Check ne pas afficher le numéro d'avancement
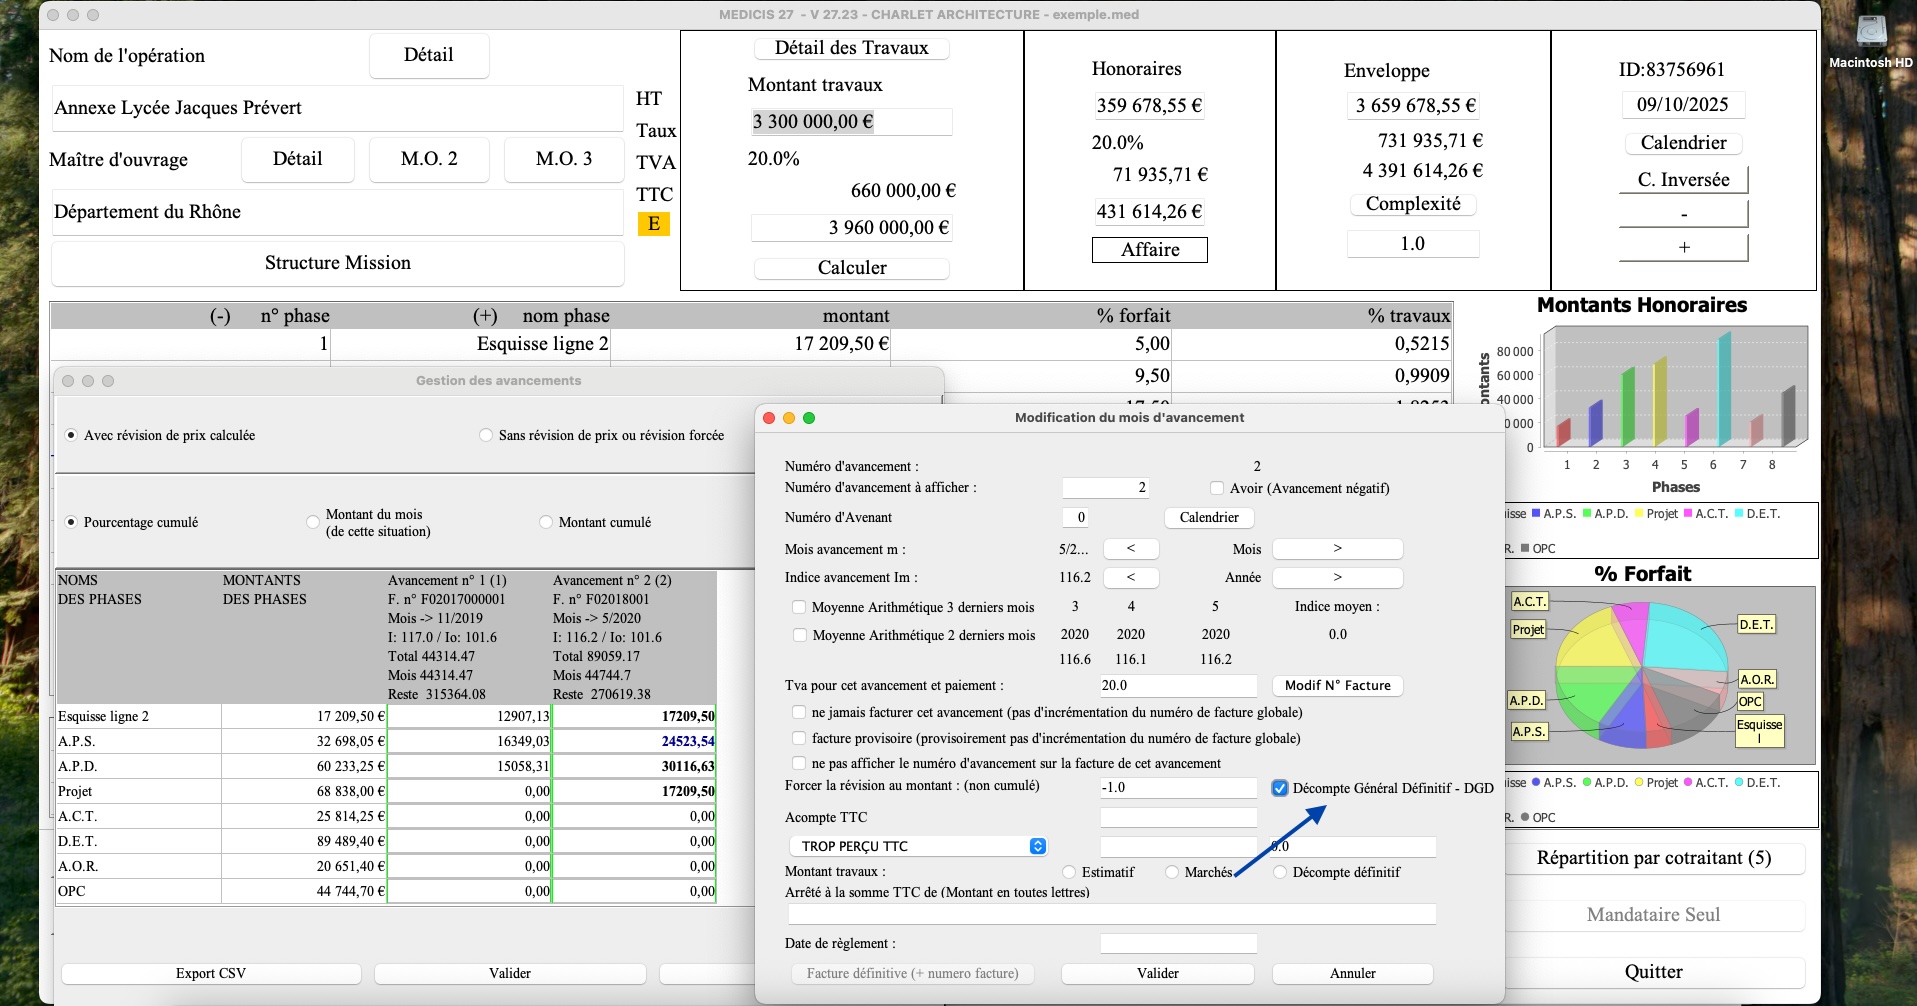1917x1006 pixels. [798, 763]
